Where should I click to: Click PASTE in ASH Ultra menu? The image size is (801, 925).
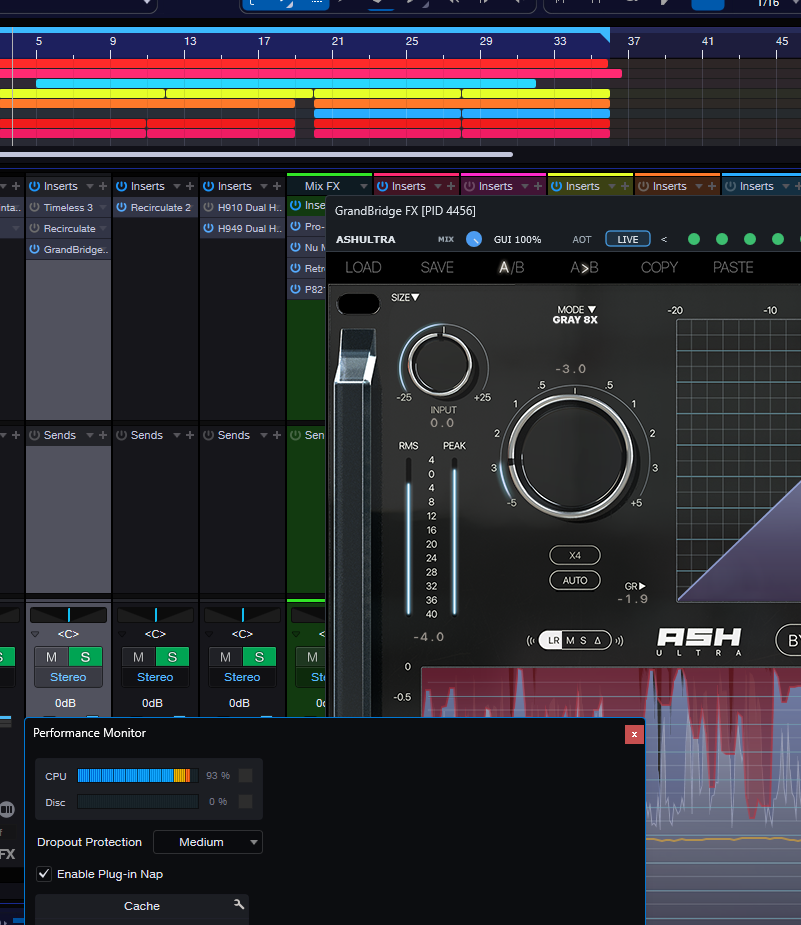coord(733,267)
